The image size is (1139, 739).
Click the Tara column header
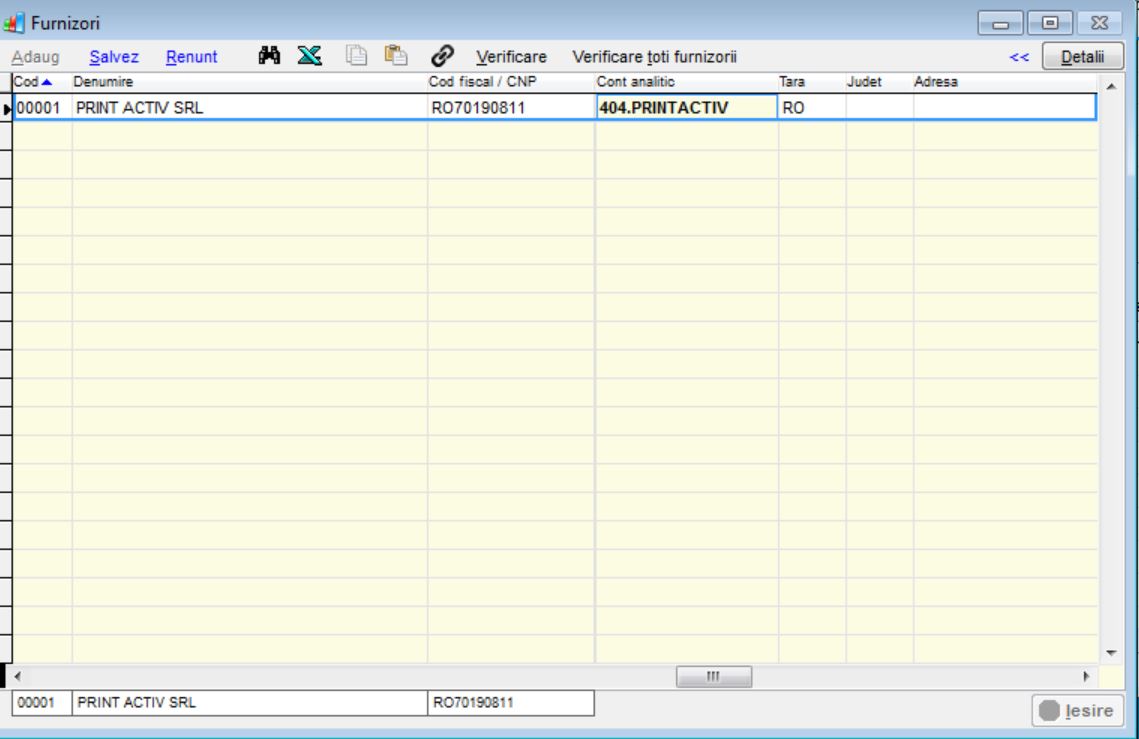(x=811, y=82)
